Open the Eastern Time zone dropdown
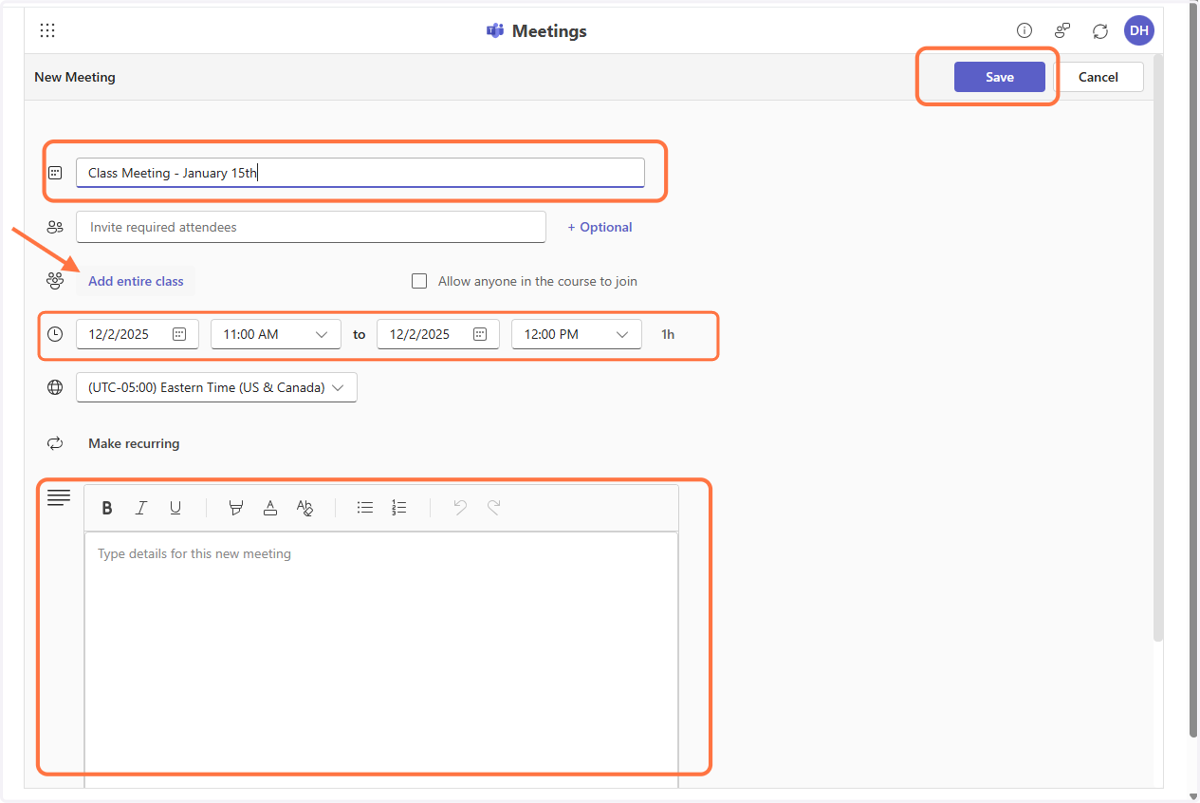Image resolution: width=1200 pixels, height=803 pixels. [x=216, y=388]
